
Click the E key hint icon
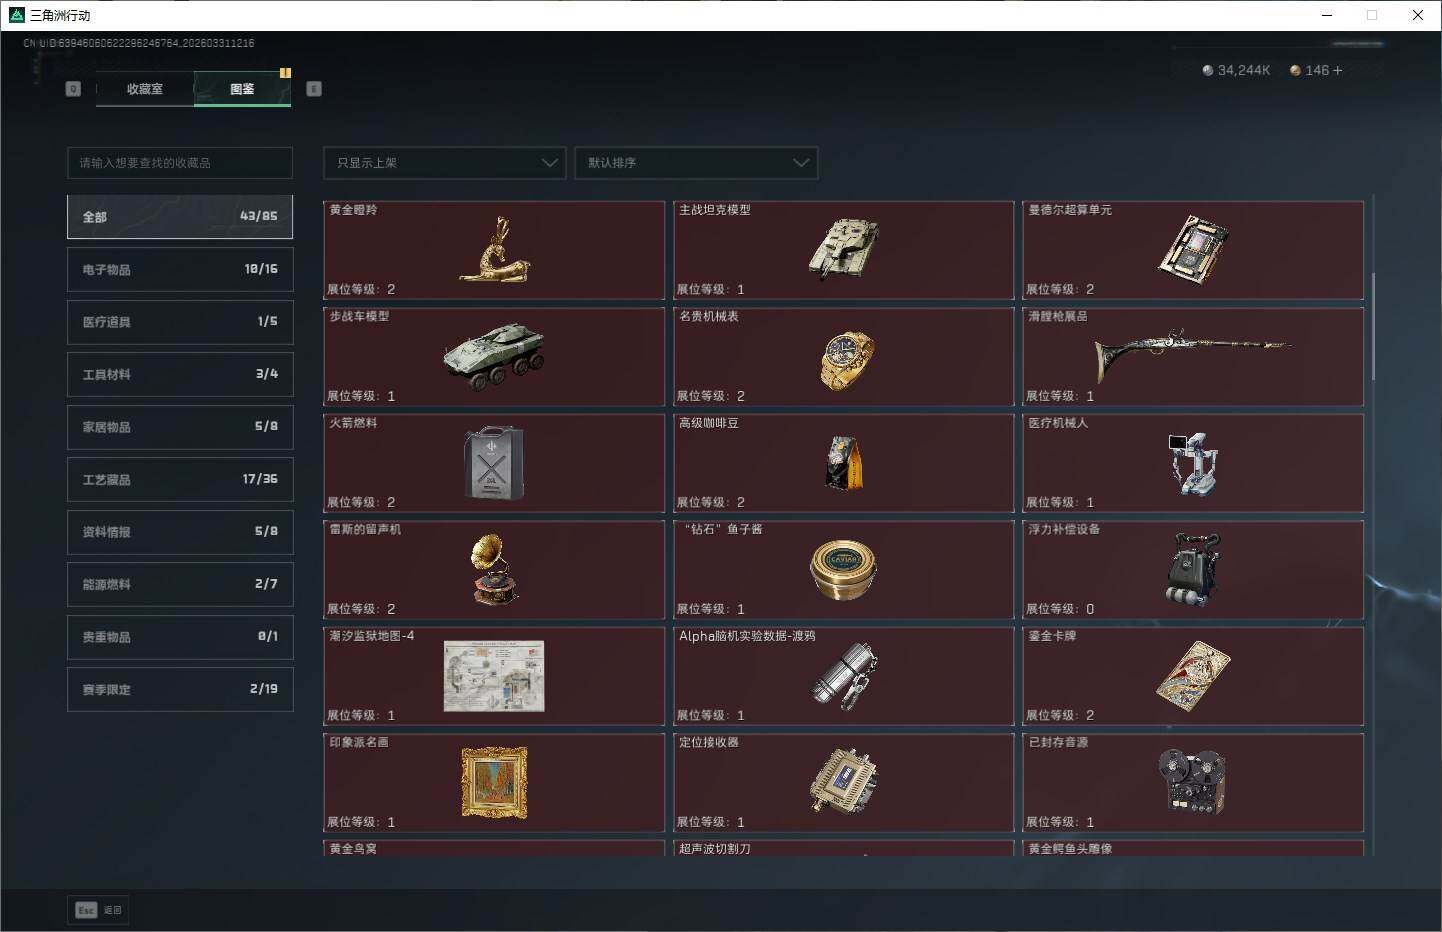[314, 89]
